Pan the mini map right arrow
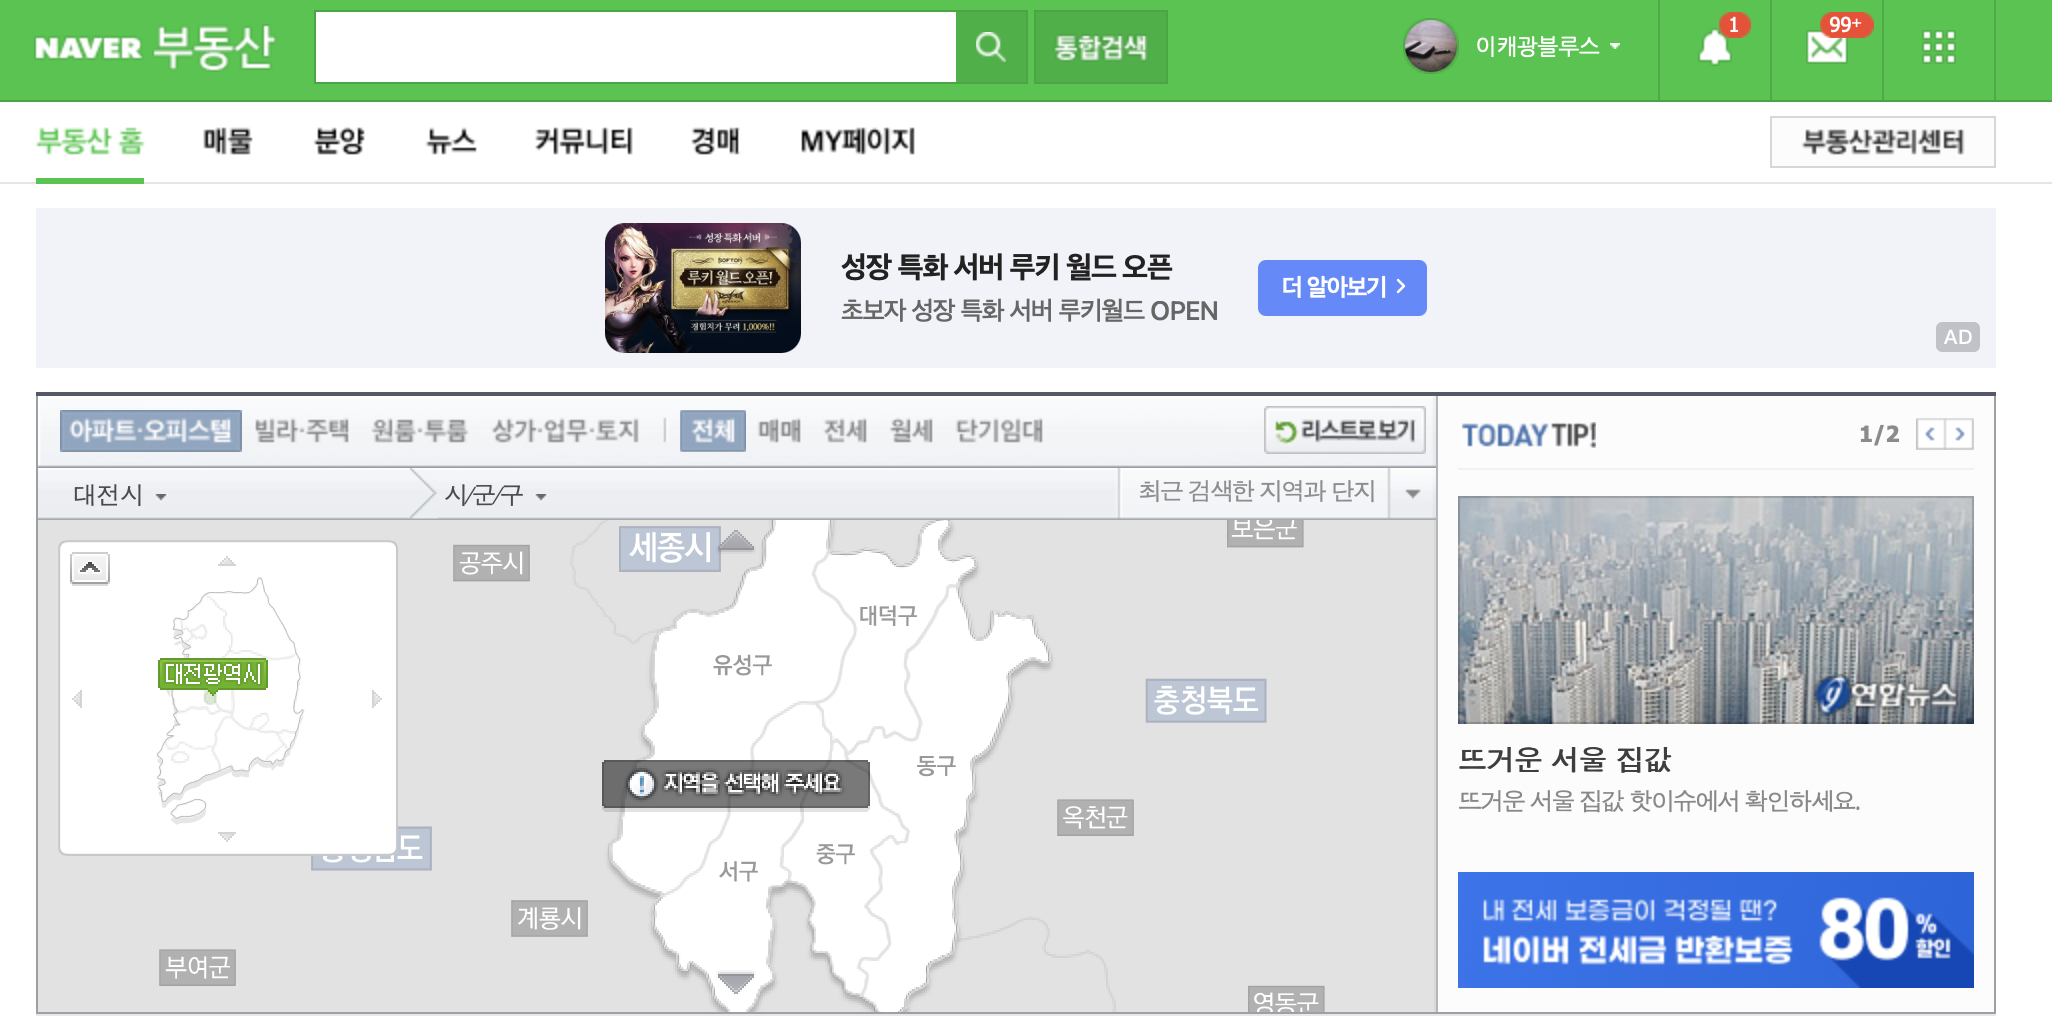Viewport: 2052px width, 1032px height. point(376,698)
